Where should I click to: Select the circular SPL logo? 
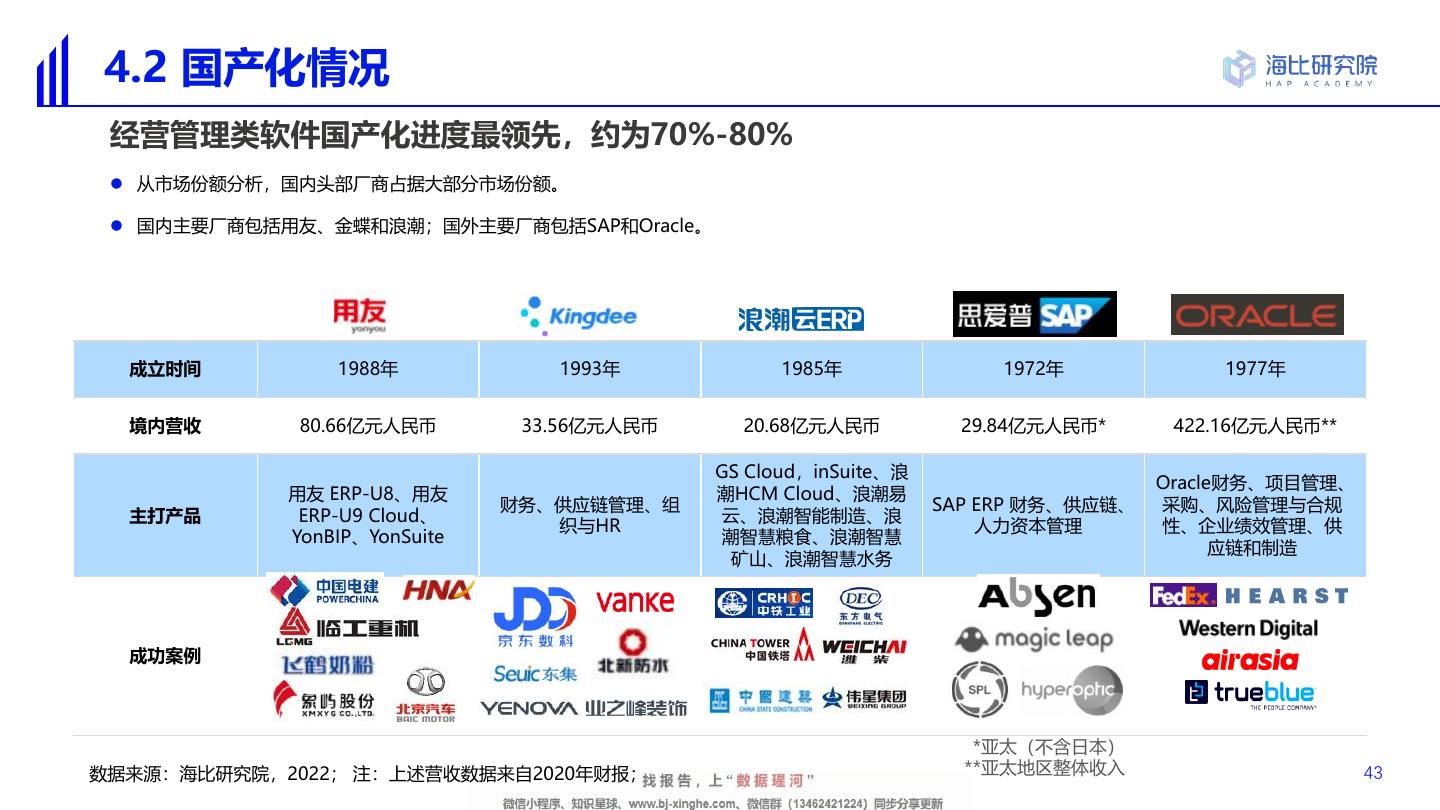click(x=979, y=690)
